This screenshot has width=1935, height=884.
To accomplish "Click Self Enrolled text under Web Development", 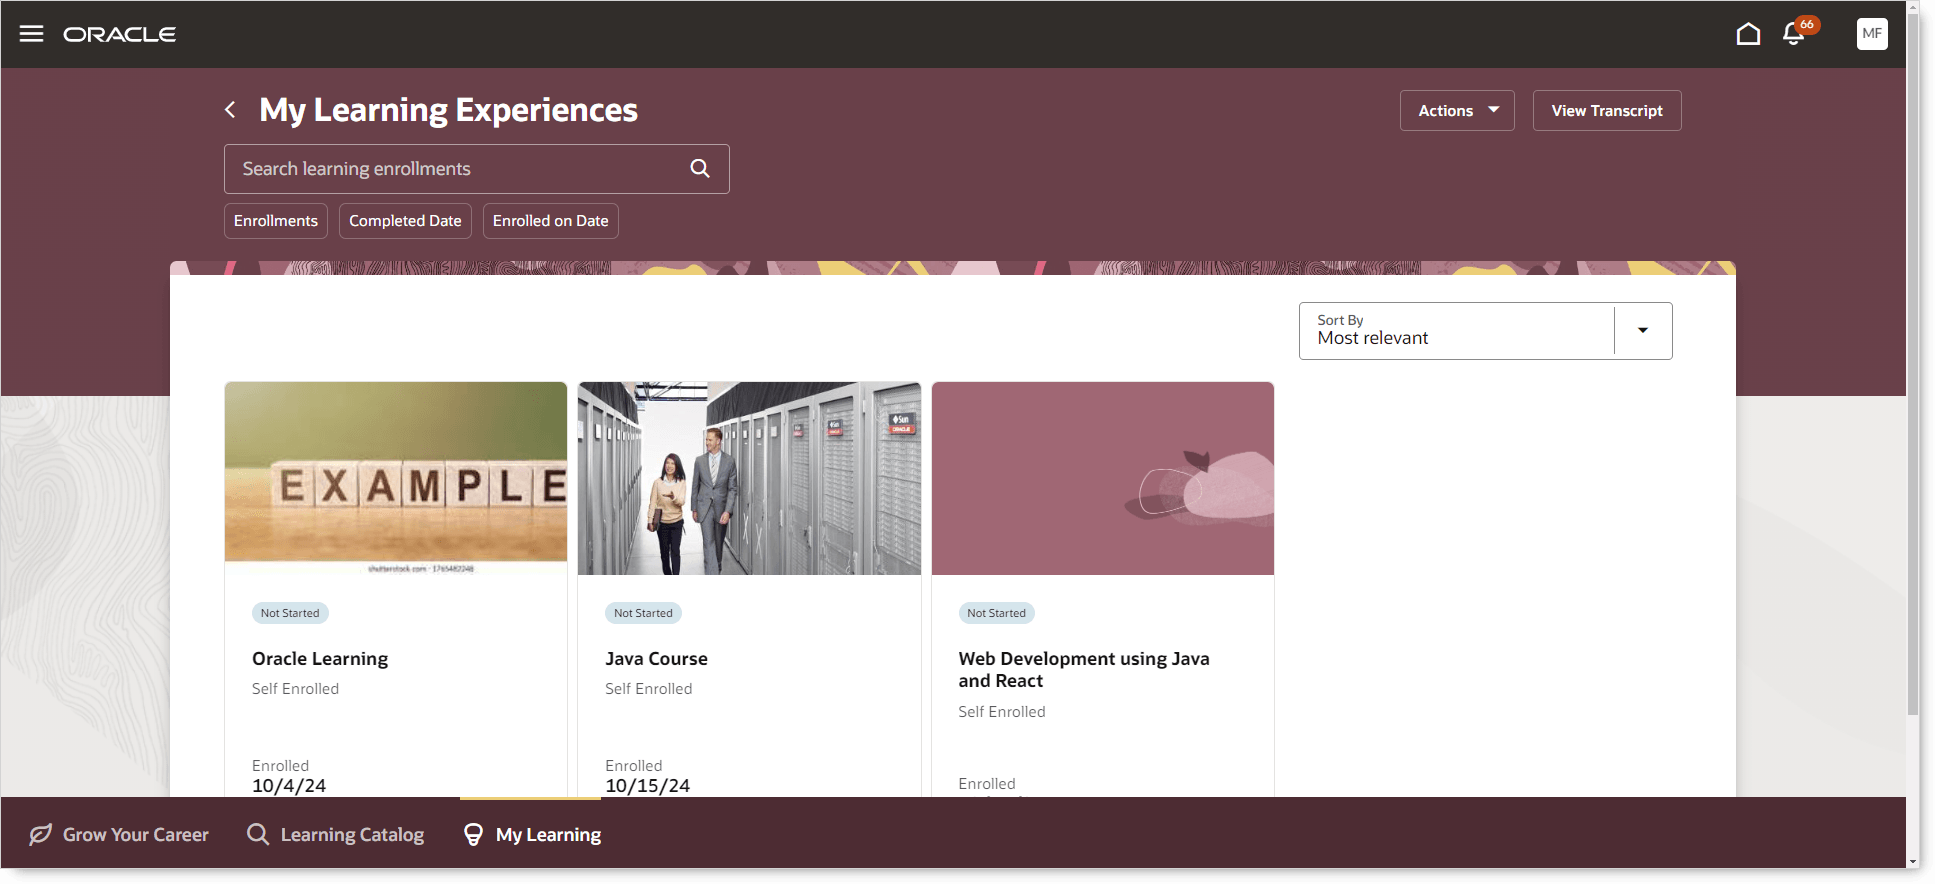I will (x=1002, y=712).
